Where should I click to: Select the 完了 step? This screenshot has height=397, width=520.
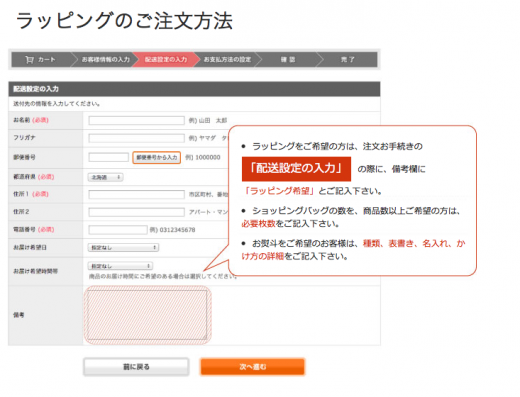click(x=347, y=60)
